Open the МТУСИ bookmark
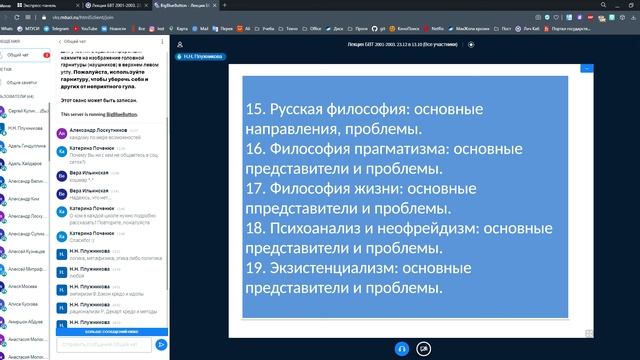This screenshot has height=360, width=640. click(x=28, y=29)
